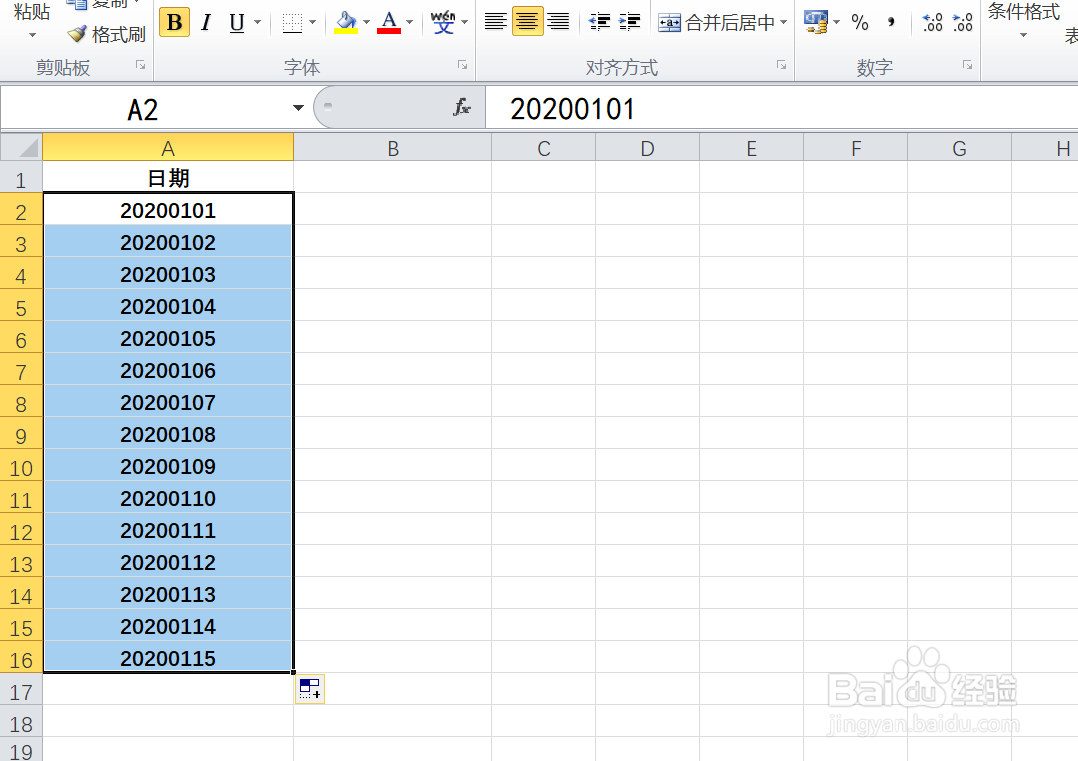Click the select all corner button
1078x761 pixels.
(x=21, y=147)
